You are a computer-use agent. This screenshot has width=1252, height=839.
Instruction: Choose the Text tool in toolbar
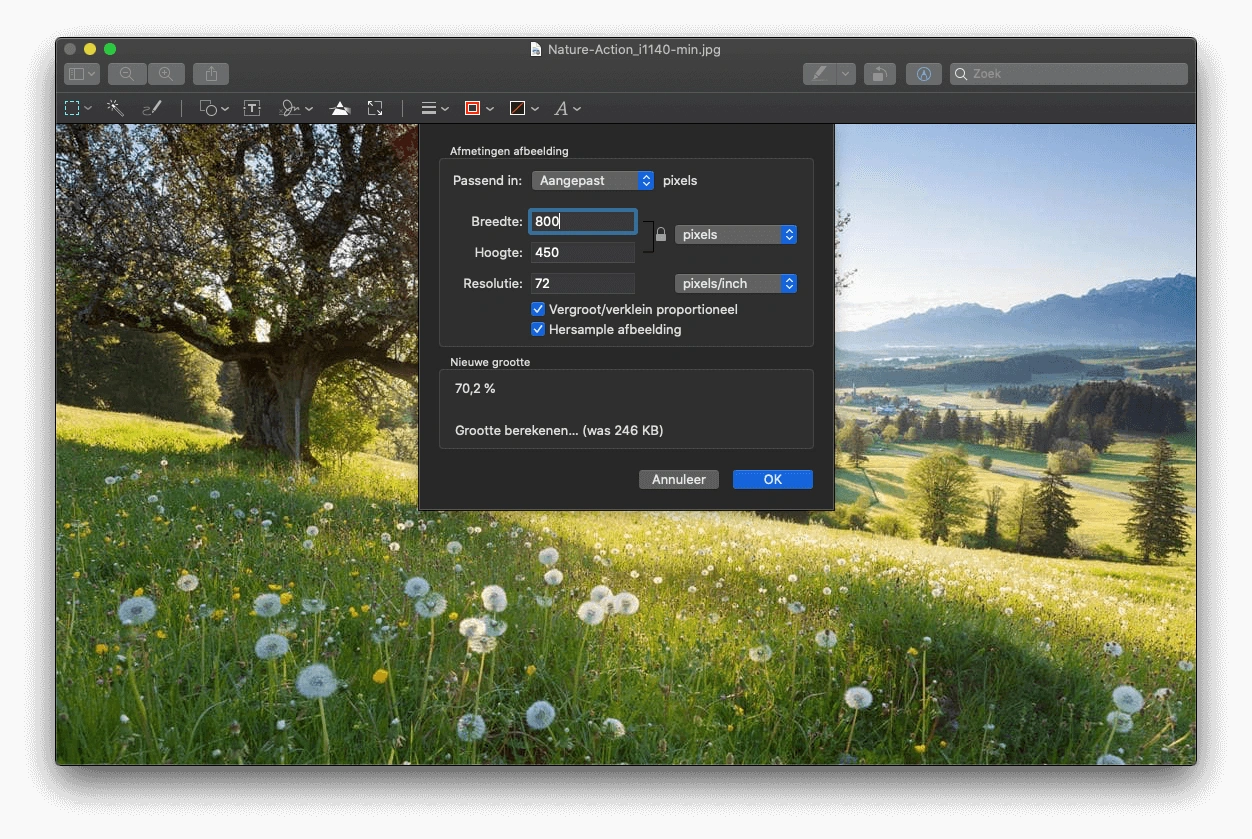pos(252,108)
